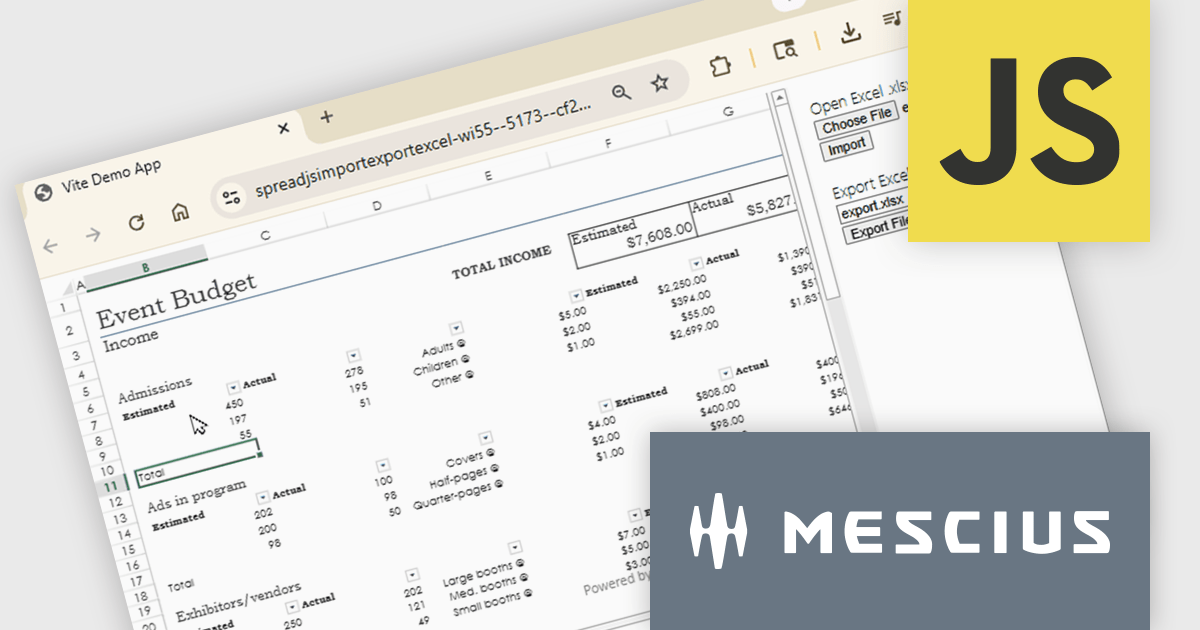
Task: Open Actual filter dropdown under Exhibitors/vendors
Action: coord(292,607)
